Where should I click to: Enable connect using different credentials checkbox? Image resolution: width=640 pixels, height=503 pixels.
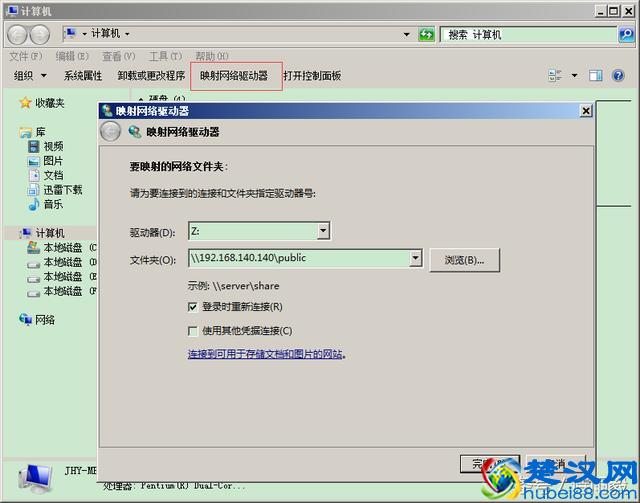click(192, 331)
